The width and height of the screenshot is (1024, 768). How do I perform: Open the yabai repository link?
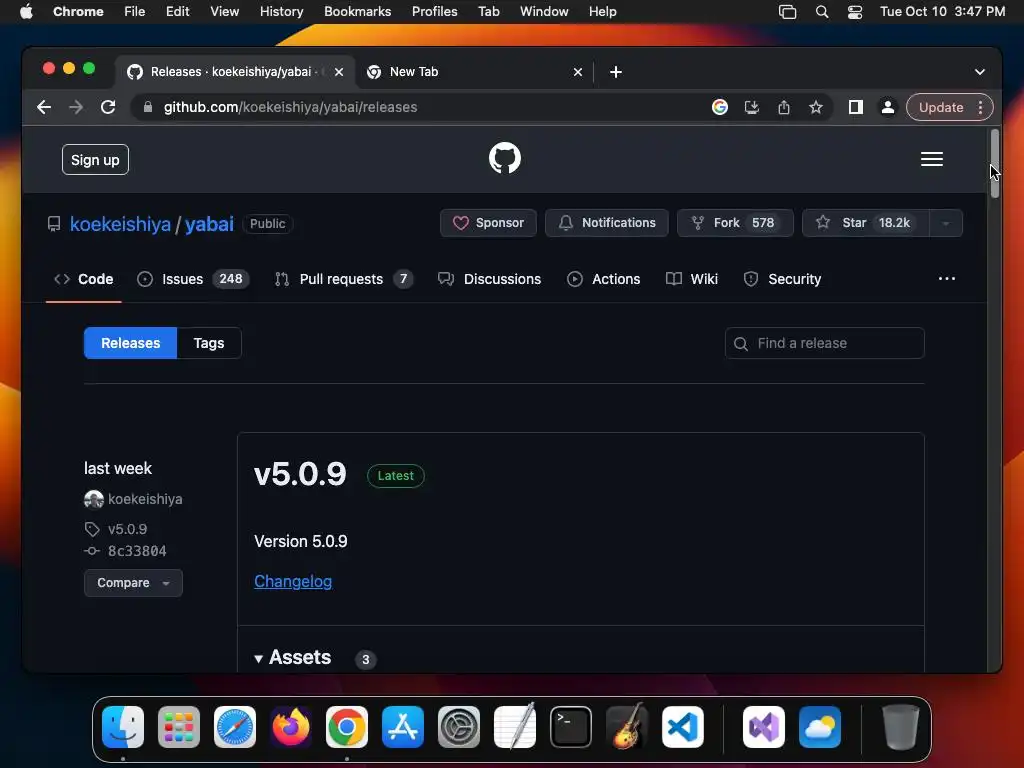[209, 224]
